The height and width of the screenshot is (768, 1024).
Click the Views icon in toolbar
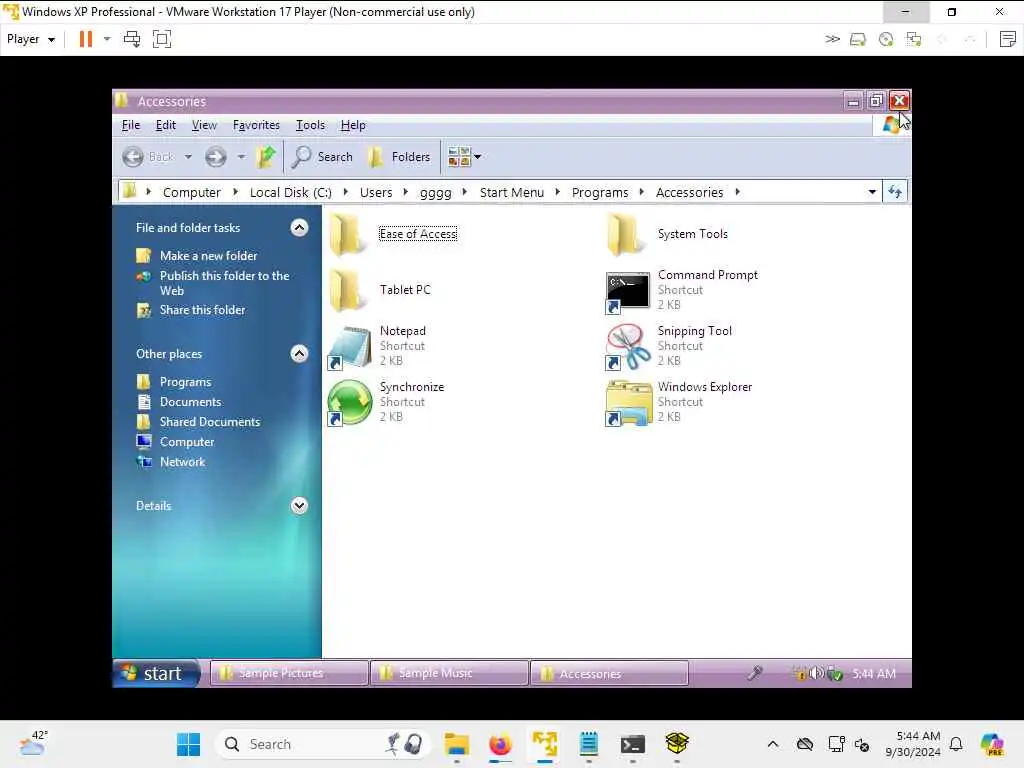click(459, 157)
